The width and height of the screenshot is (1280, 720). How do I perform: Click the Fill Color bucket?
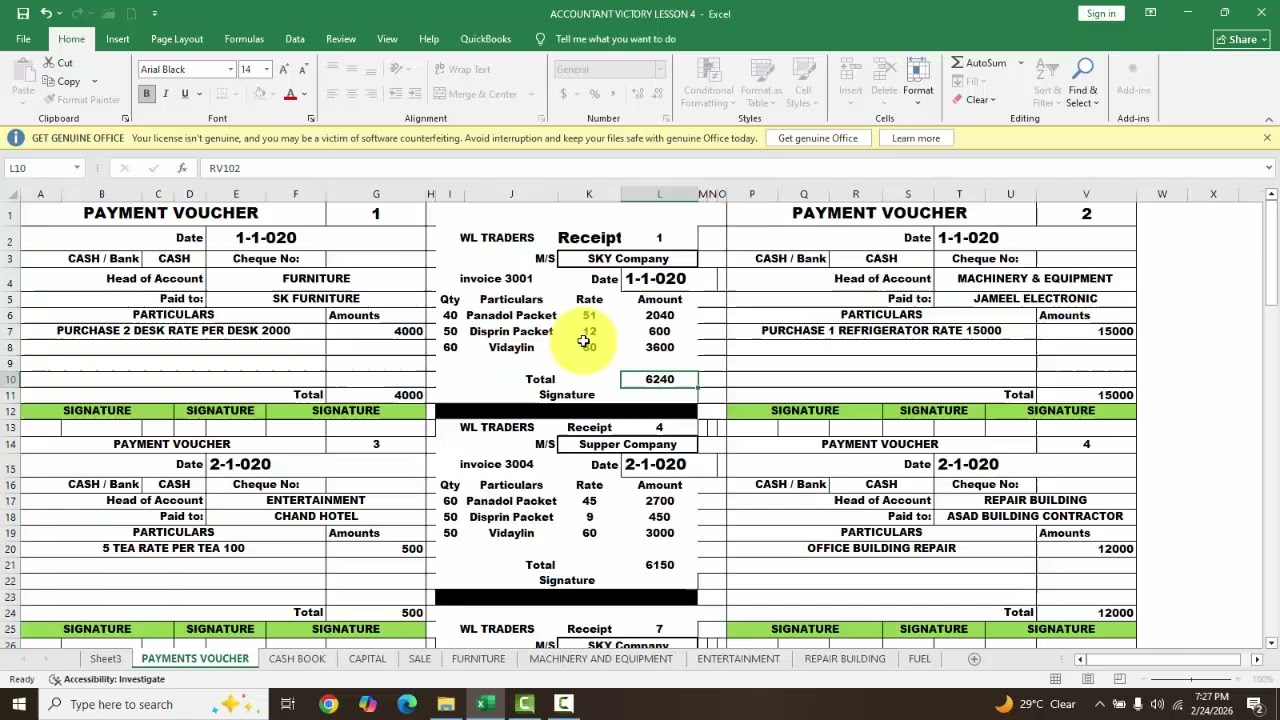[259, 94]
